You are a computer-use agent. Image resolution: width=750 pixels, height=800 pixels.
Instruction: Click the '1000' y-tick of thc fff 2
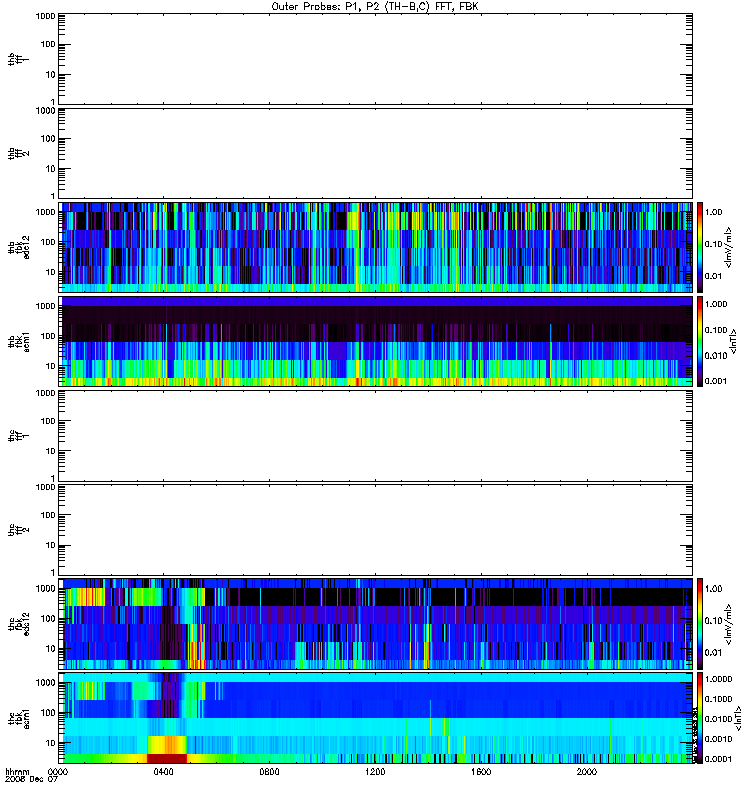tap(45, 487)
